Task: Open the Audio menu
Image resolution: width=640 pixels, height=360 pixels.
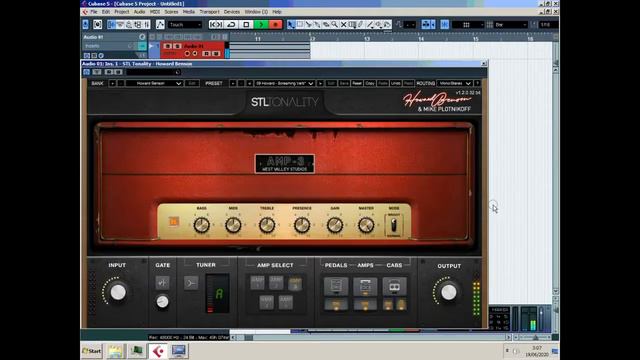Action: point(140,12)
